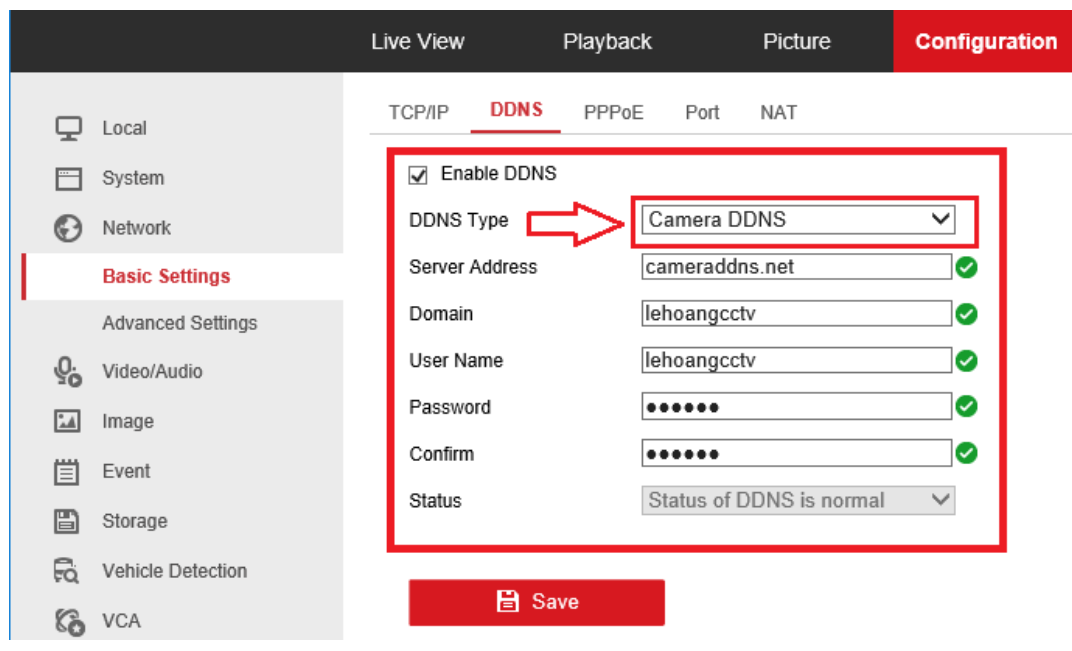Select the Storage disk icon
Viewport: 1072px width, 651px height.
pos(68,521)
